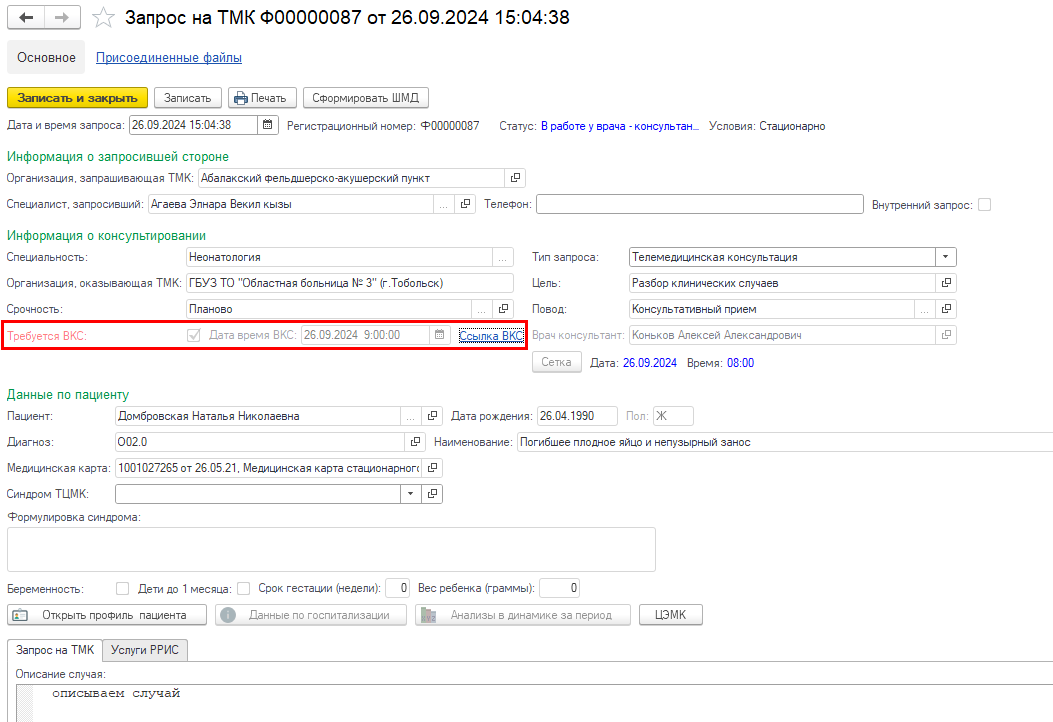Open selection list for Специальность field
This screenshot has height=722, width=1053.
[504, 257]
